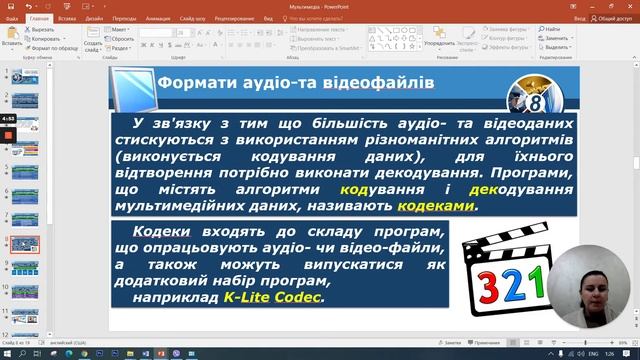Copy the selection with Копировать
The image size is (640, 360).
coord(45,39)
